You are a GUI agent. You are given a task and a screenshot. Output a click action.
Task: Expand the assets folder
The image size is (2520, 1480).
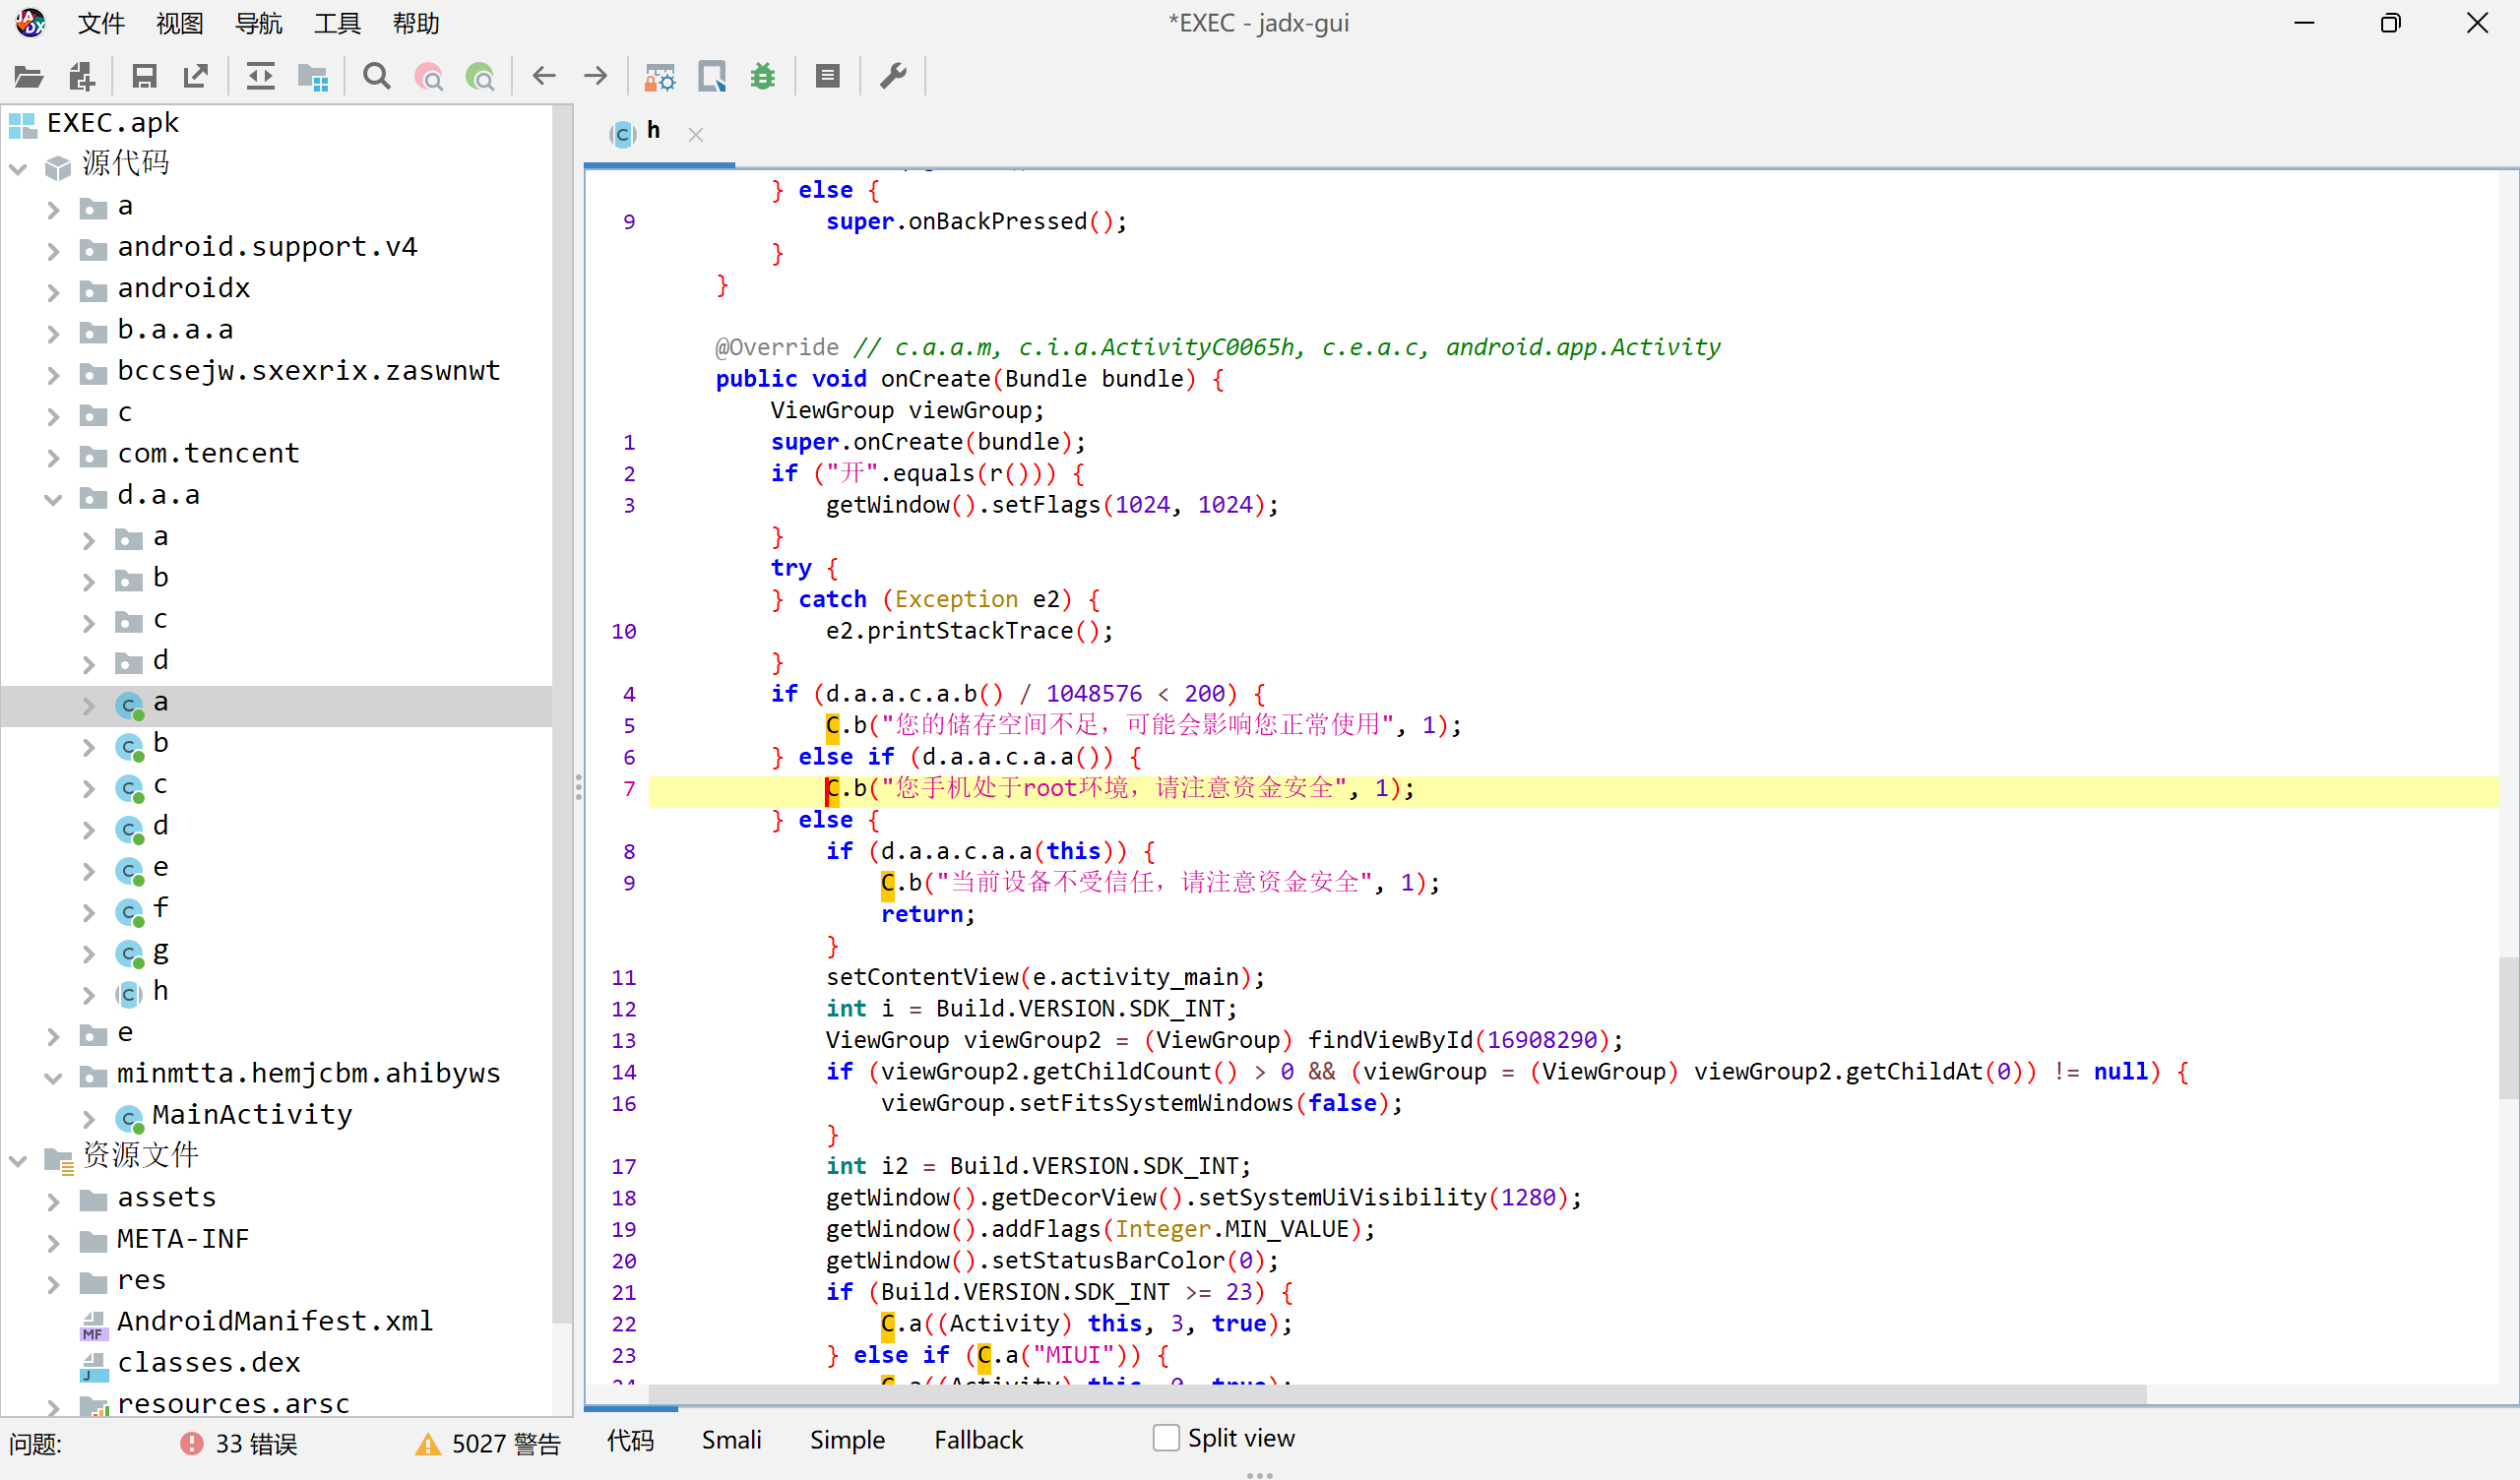pyautogui.click(x=53, y=1201)
